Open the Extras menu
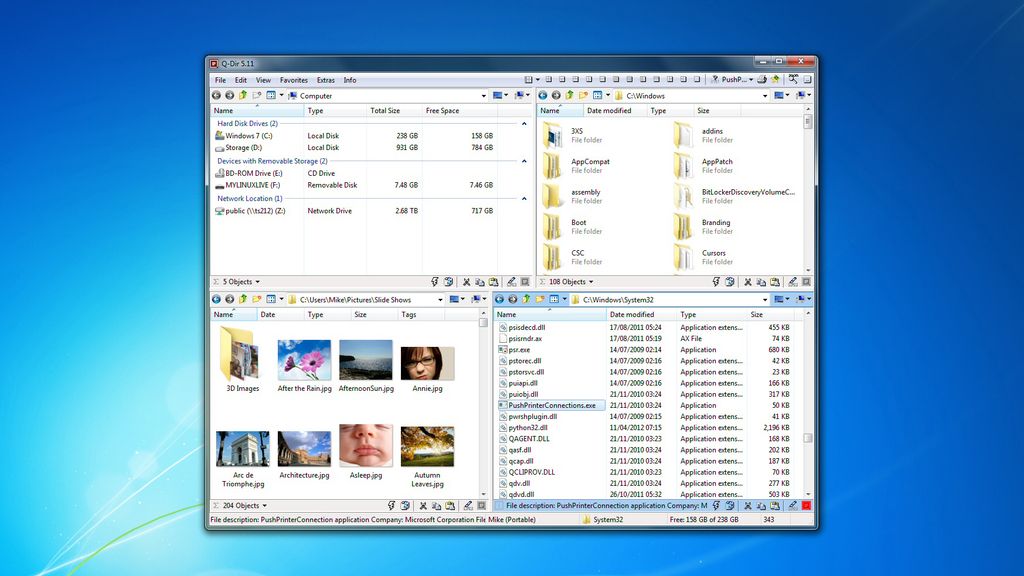Screen dimensions: 1024x576 pyautogui.click(x=326, y=80)
